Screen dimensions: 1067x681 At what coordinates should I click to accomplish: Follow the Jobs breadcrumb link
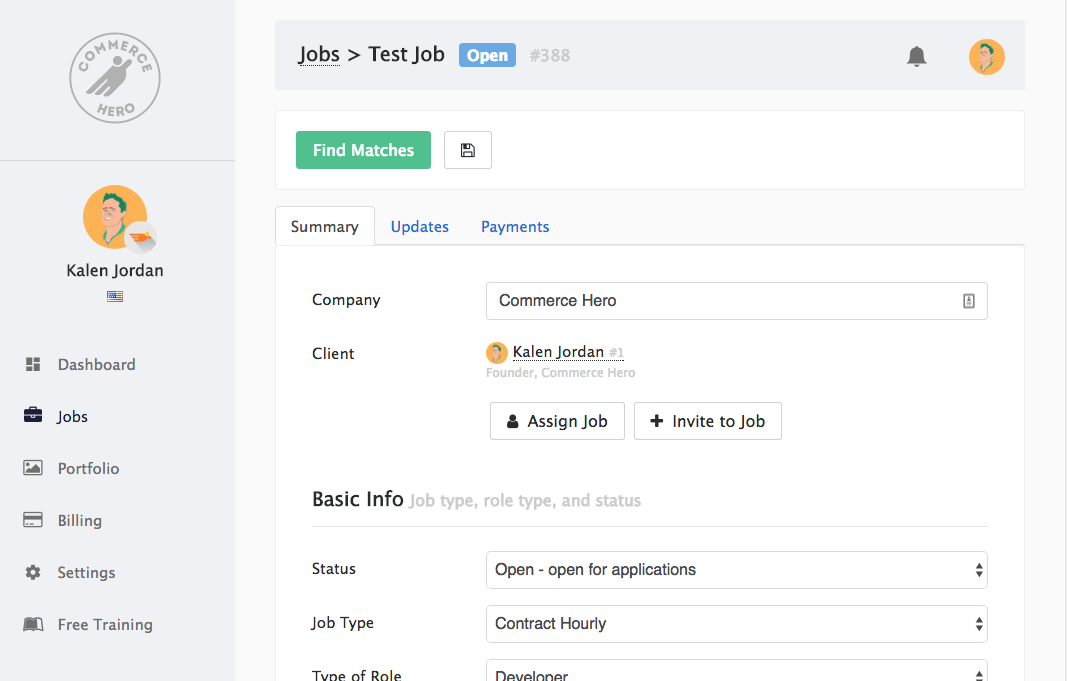click(x=318, y=54)
